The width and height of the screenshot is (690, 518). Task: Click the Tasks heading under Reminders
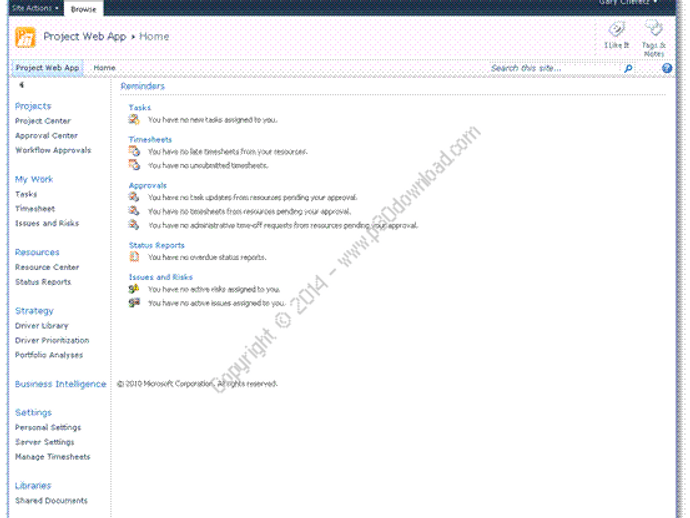(139, 107)
